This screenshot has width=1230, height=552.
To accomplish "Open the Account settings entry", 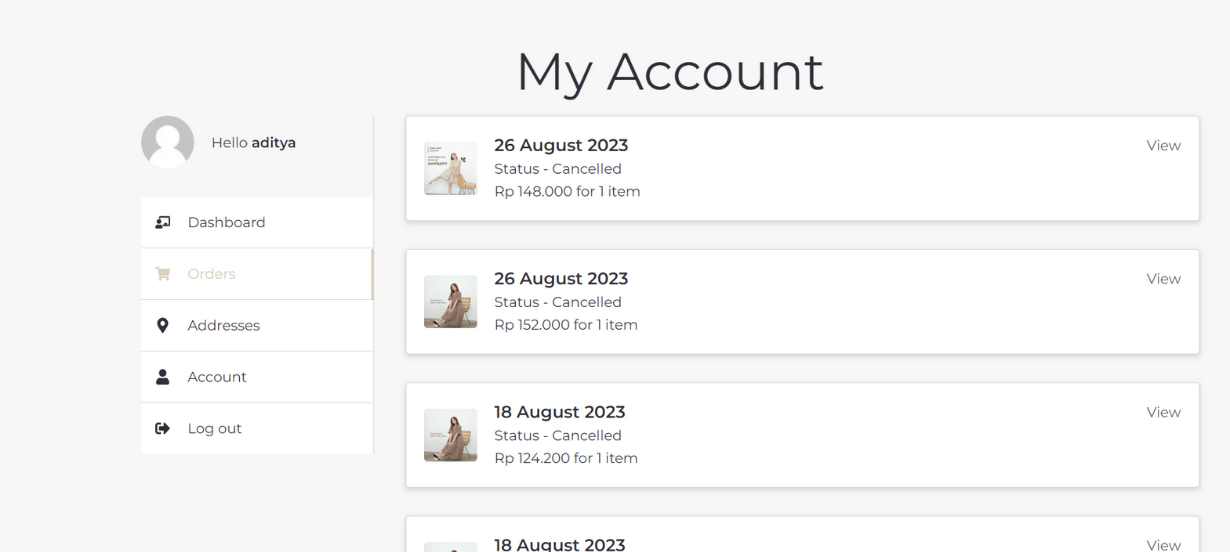I will point(217,377).
